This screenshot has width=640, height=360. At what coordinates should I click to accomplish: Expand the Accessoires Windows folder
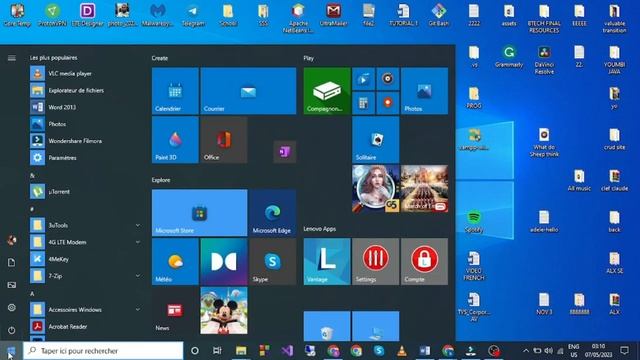point(138,309)
